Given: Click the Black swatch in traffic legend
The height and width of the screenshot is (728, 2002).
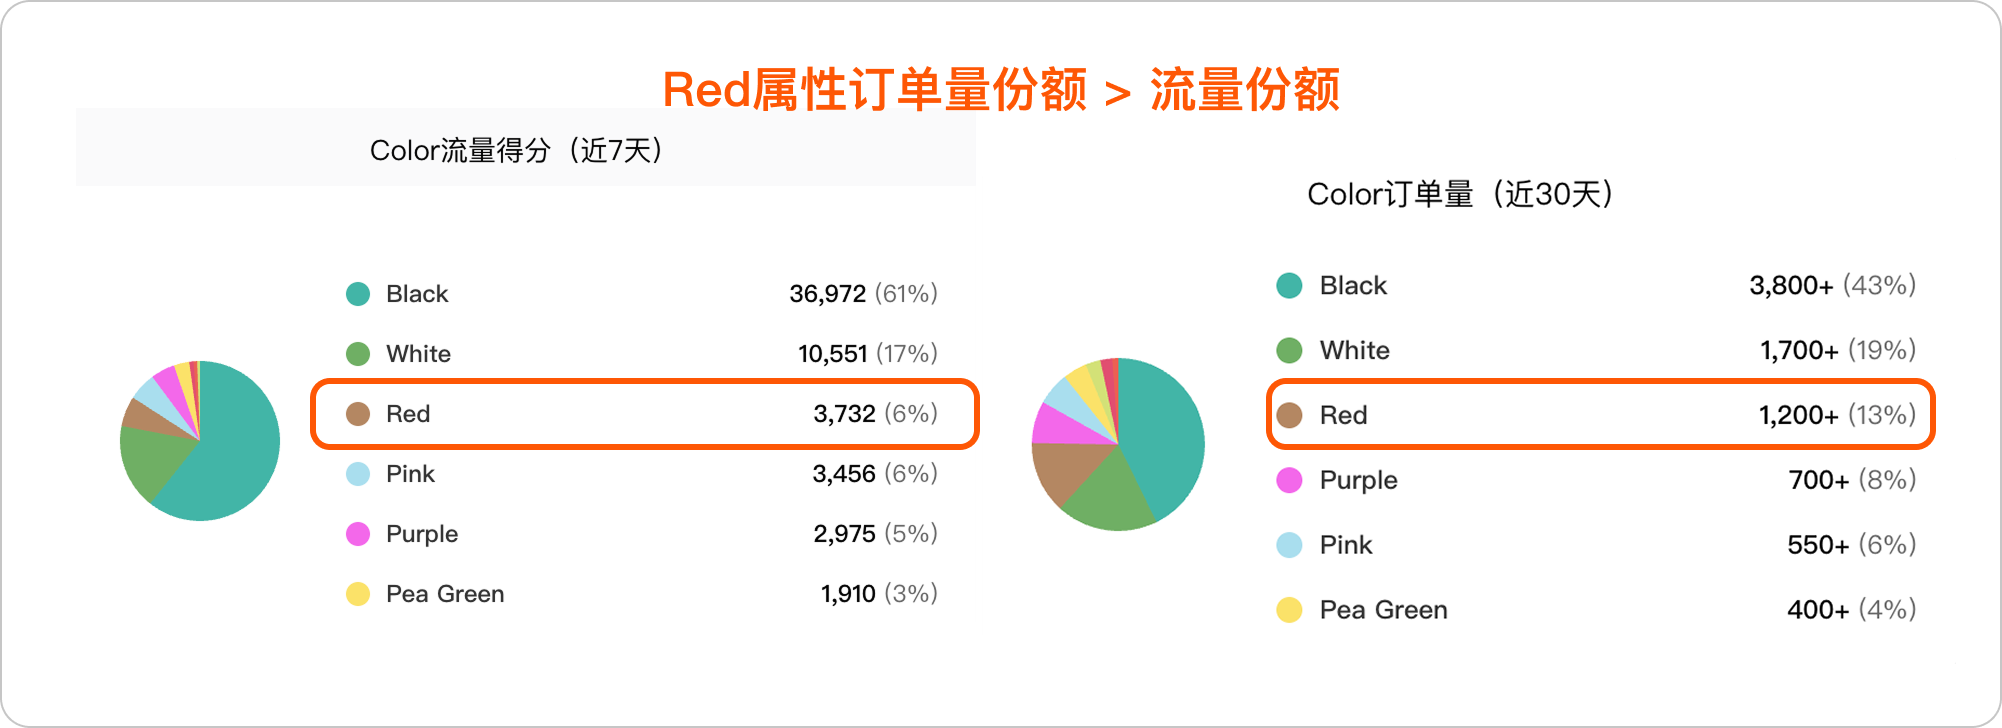Looking at the screenshot, I should (x=358, y=294).
